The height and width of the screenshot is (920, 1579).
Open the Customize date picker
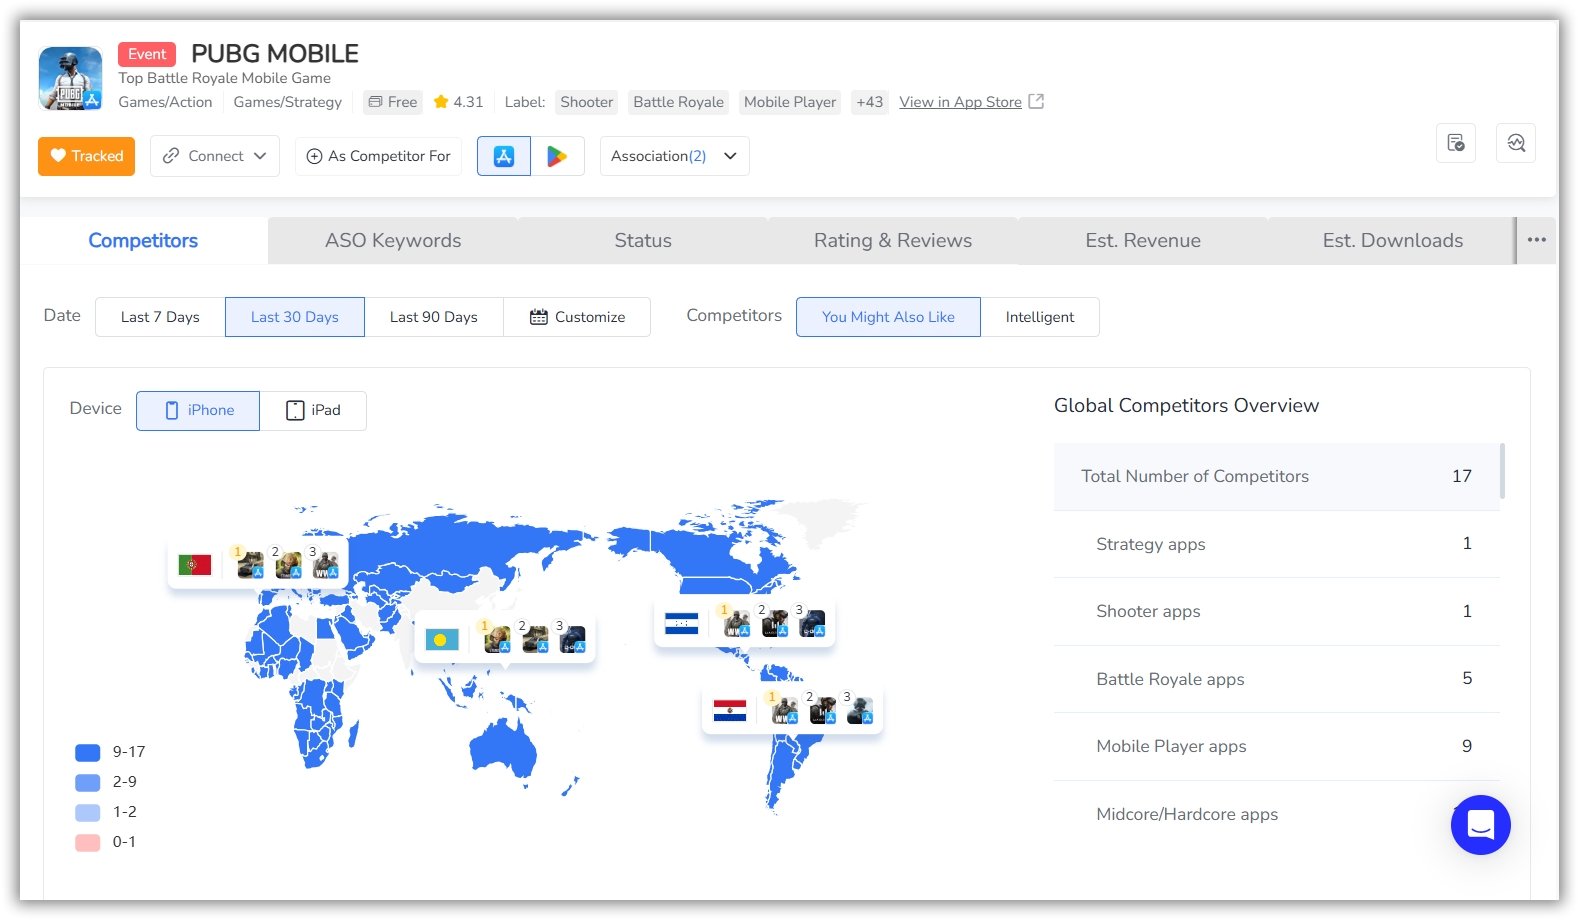[577, 317]
